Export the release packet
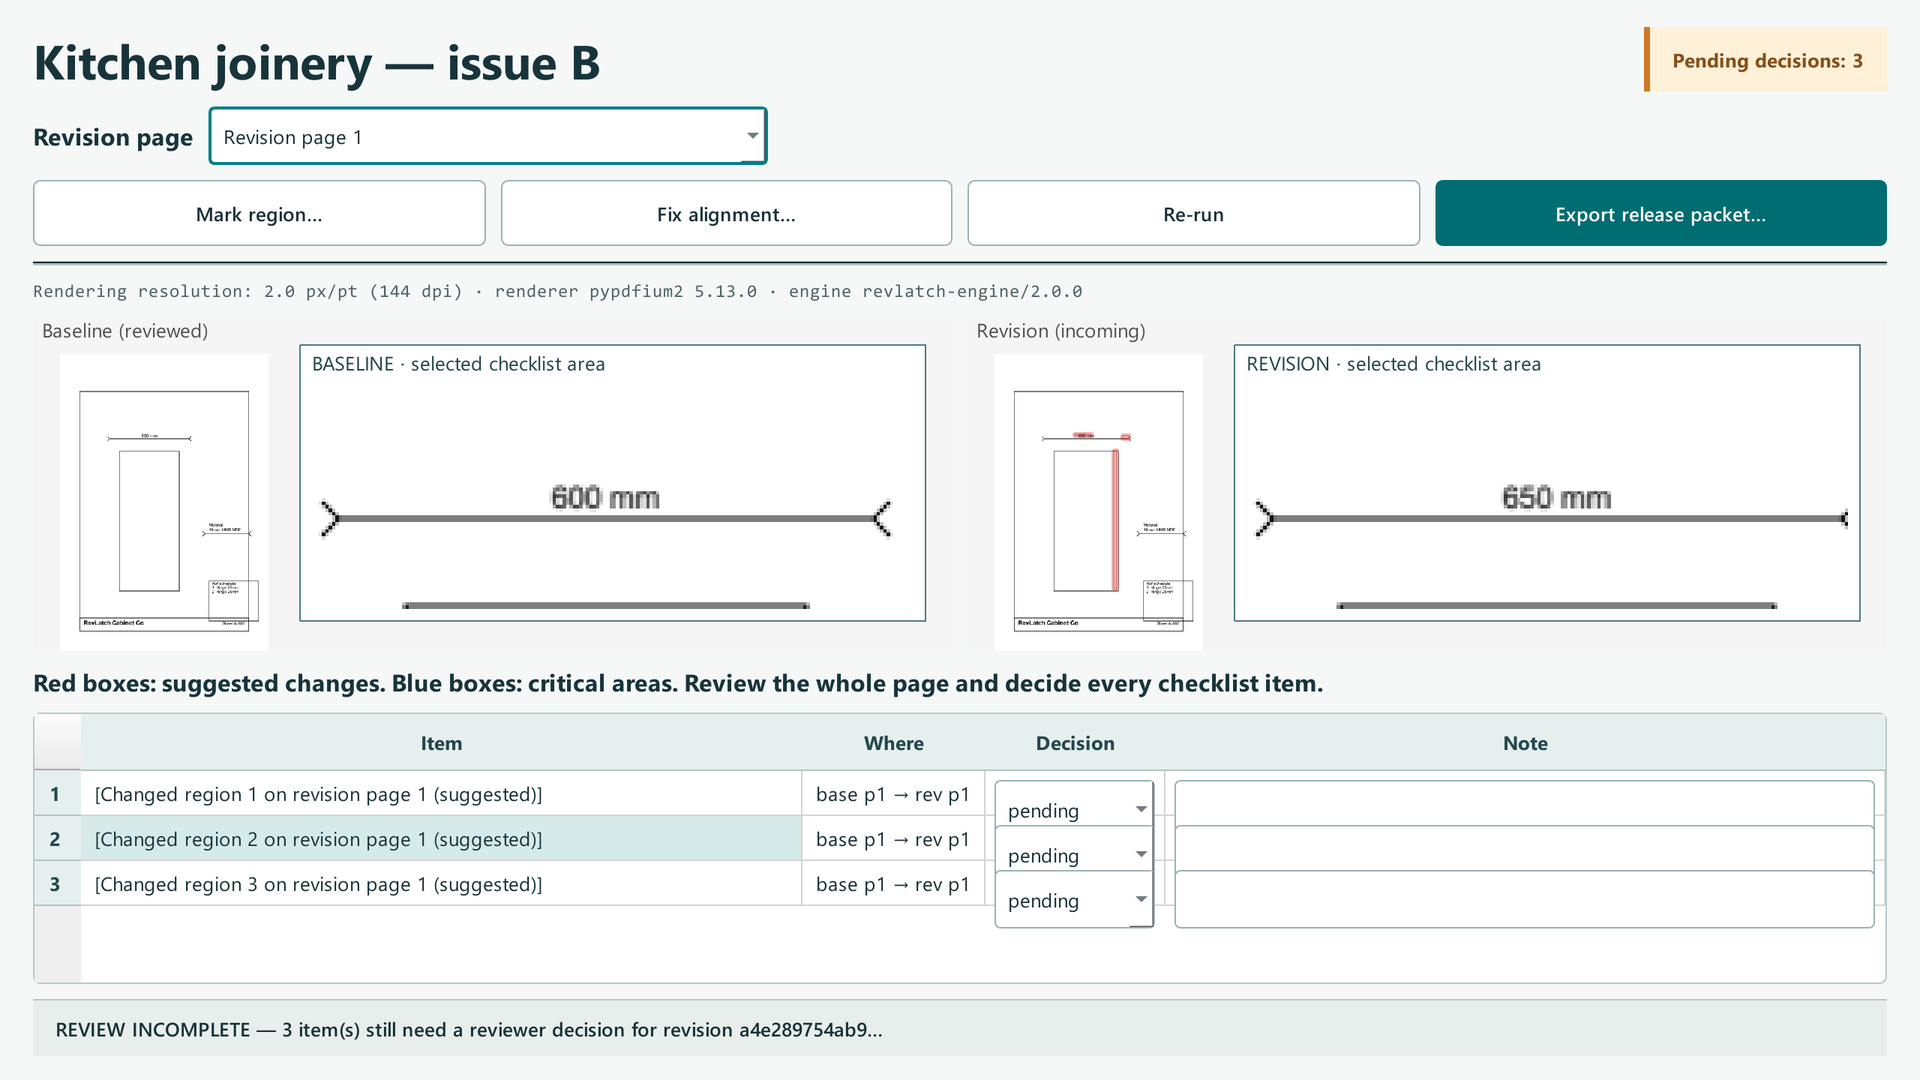Viewport: 1920px width, 1080px height. click(1660, 213)
